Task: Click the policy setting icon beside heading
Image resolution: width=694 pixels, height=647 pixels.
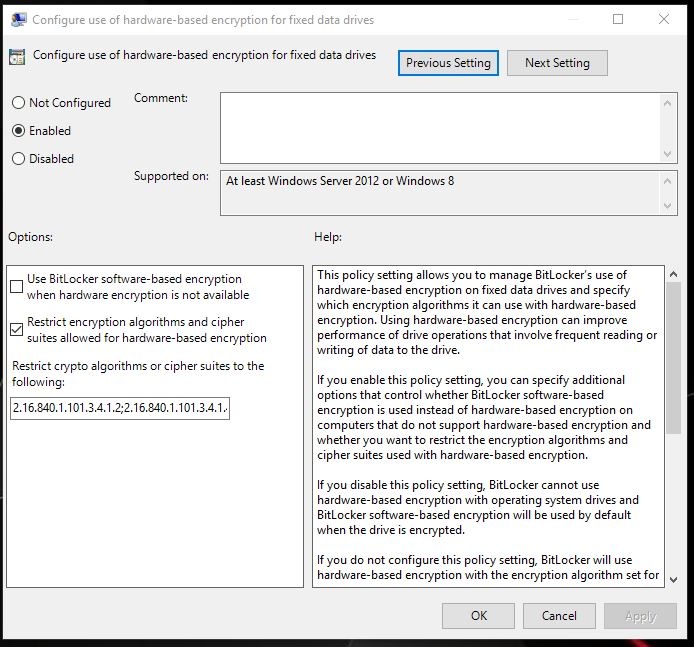Action: pyautogui.click(x=17, y=57)
